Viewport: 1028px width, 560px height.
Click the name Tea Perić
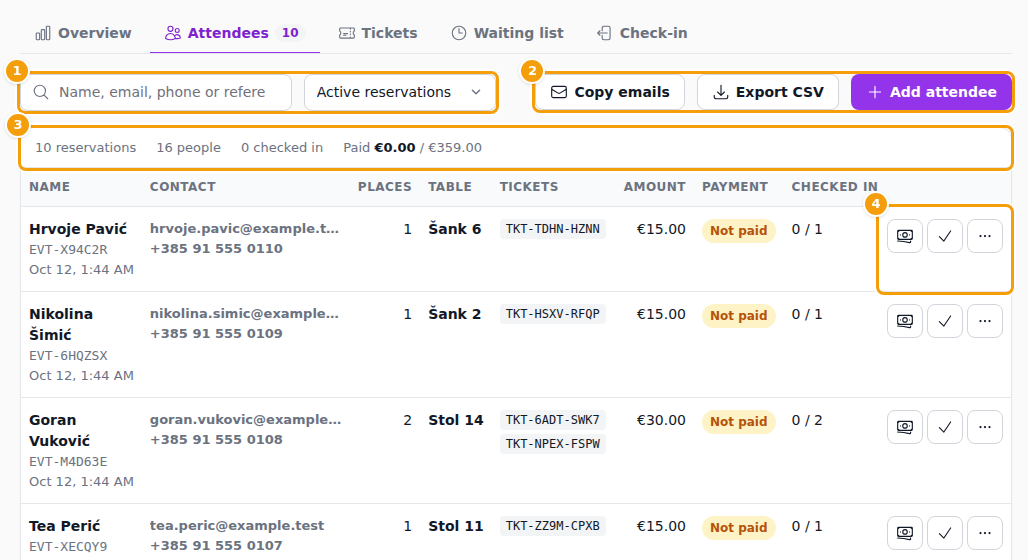[x=65, y=526]
